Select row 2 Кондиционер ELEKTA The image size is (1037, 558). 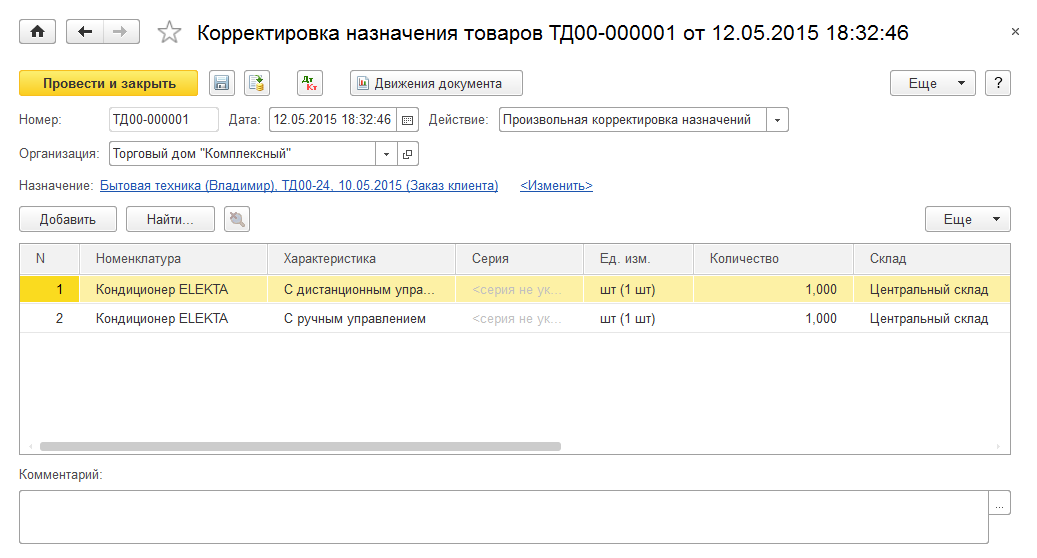coord(162,319)
